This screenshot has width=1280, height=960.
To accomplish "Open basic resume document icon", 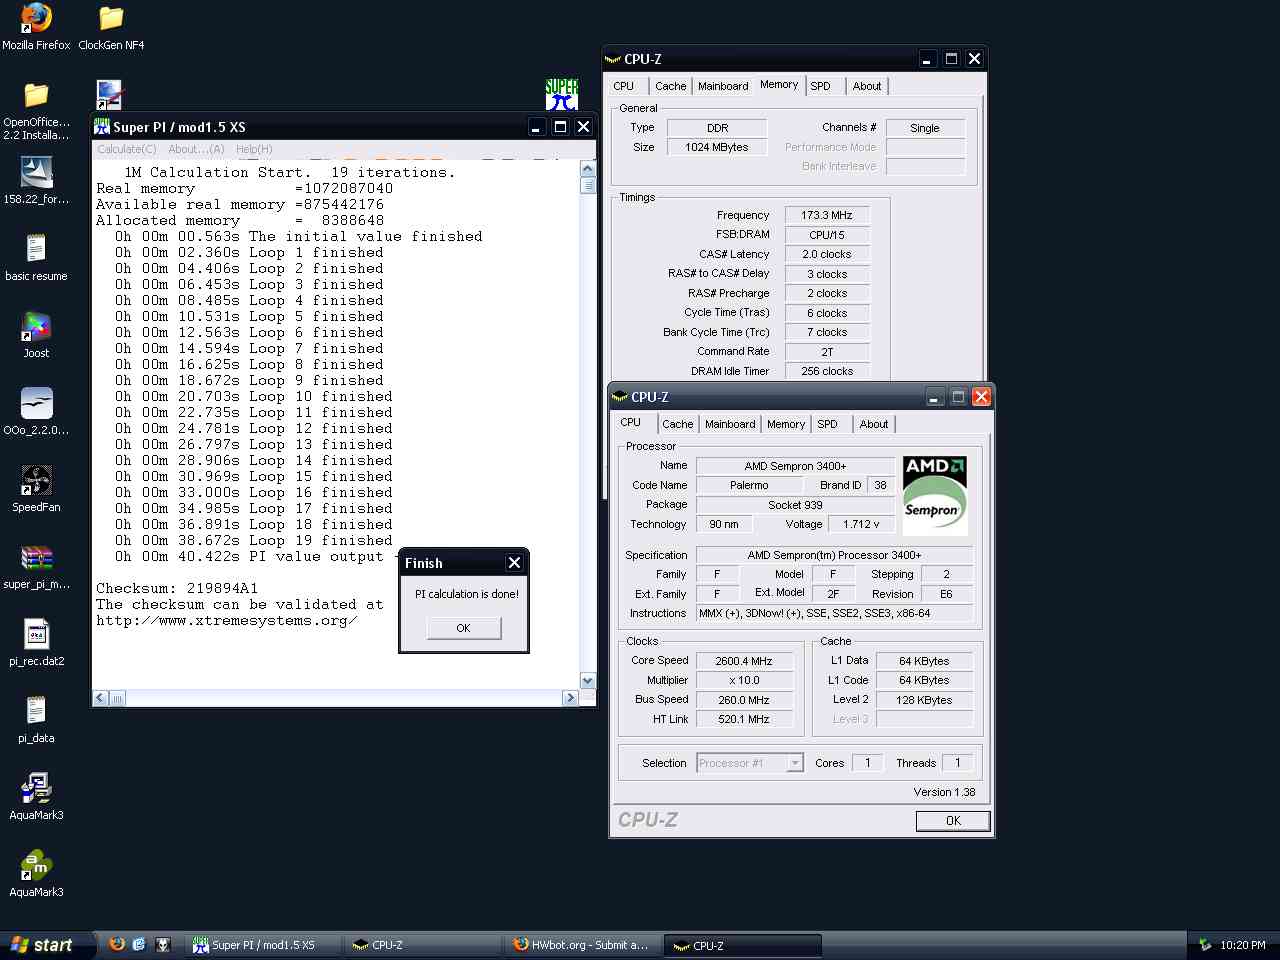I will click(x=36, y=249).
